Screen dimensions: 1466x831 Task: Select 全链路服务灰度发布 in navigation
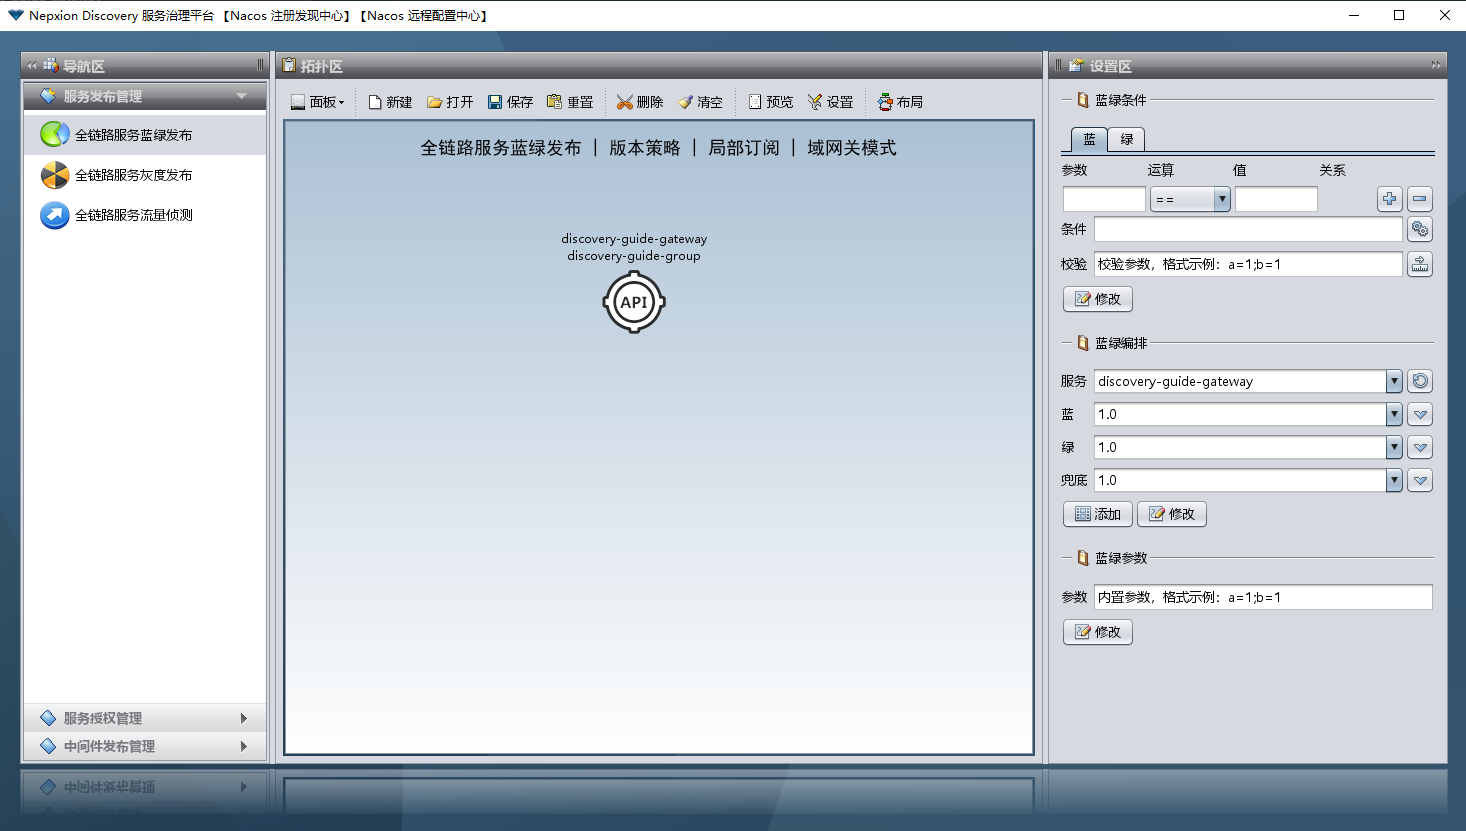145,175
